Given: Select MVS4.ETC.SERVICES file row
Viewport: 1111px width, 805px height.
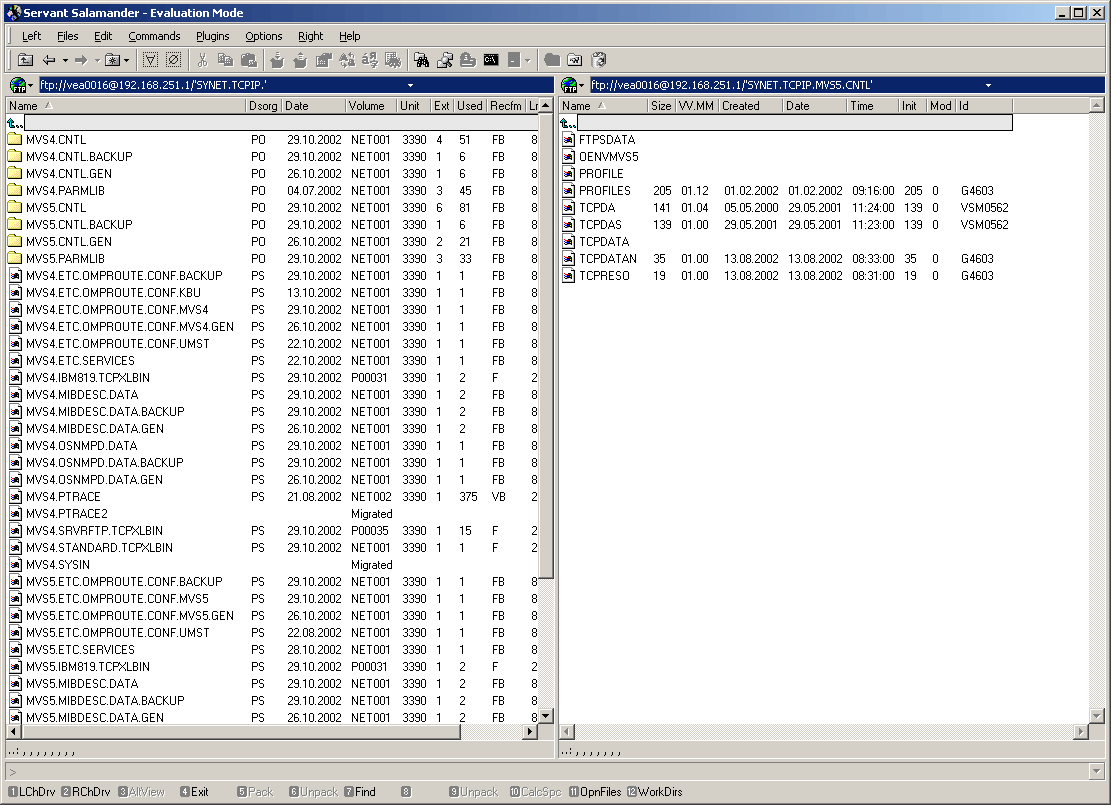Looking at the screenshot, I should [x=273, y=361].
